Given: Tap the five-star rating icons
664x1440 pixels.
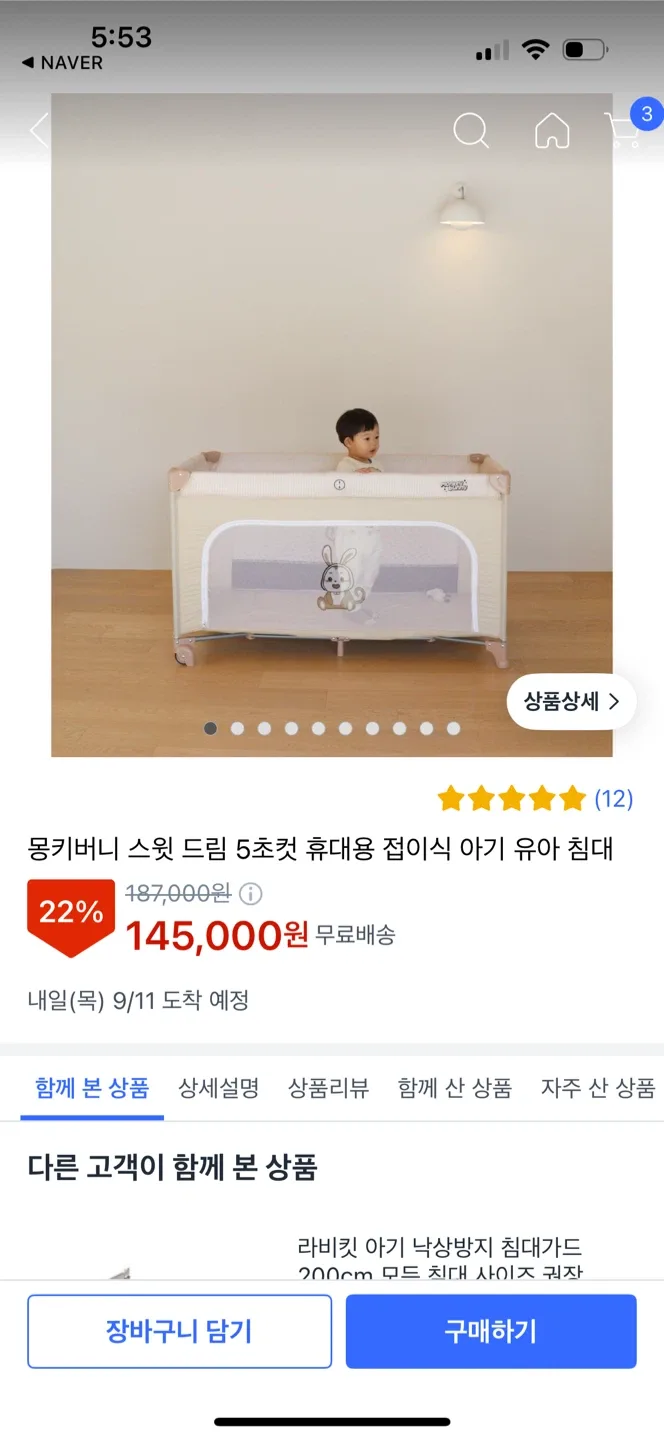Looking at the screenshot, I should [x=511, y=798].
